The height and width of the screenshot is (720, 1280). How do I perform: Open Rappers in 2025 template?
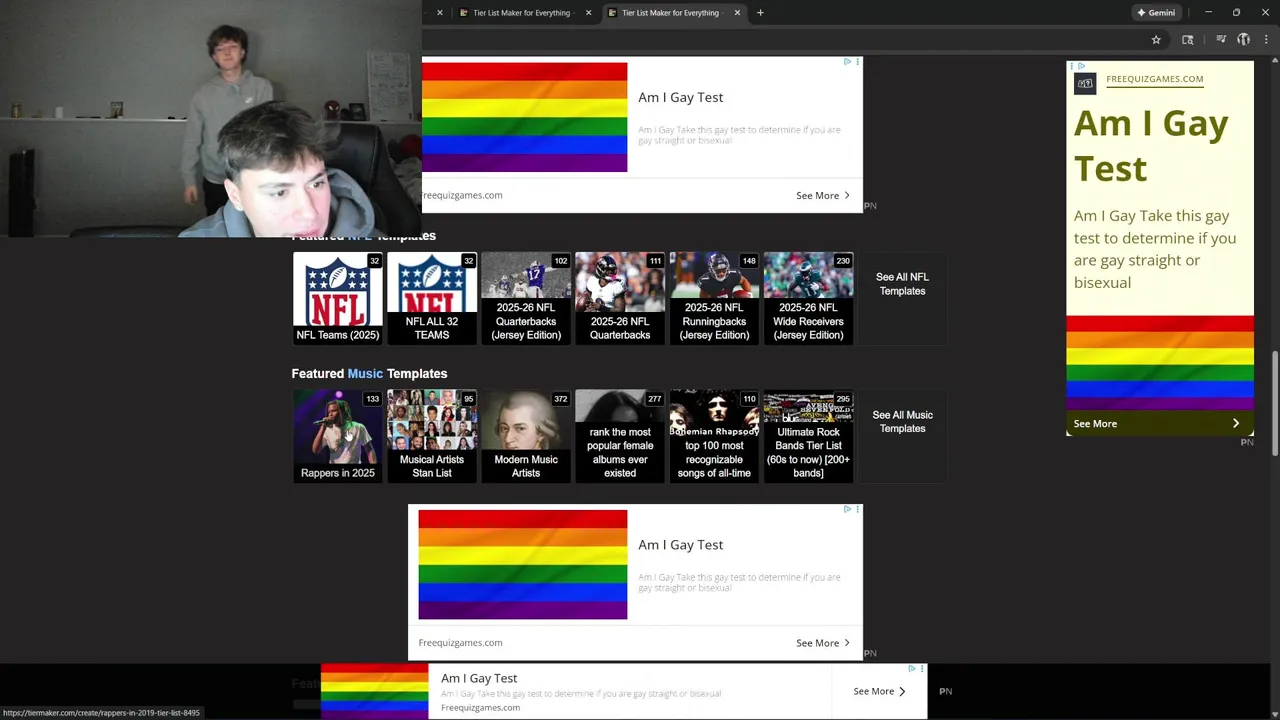(x=338, y=436)
